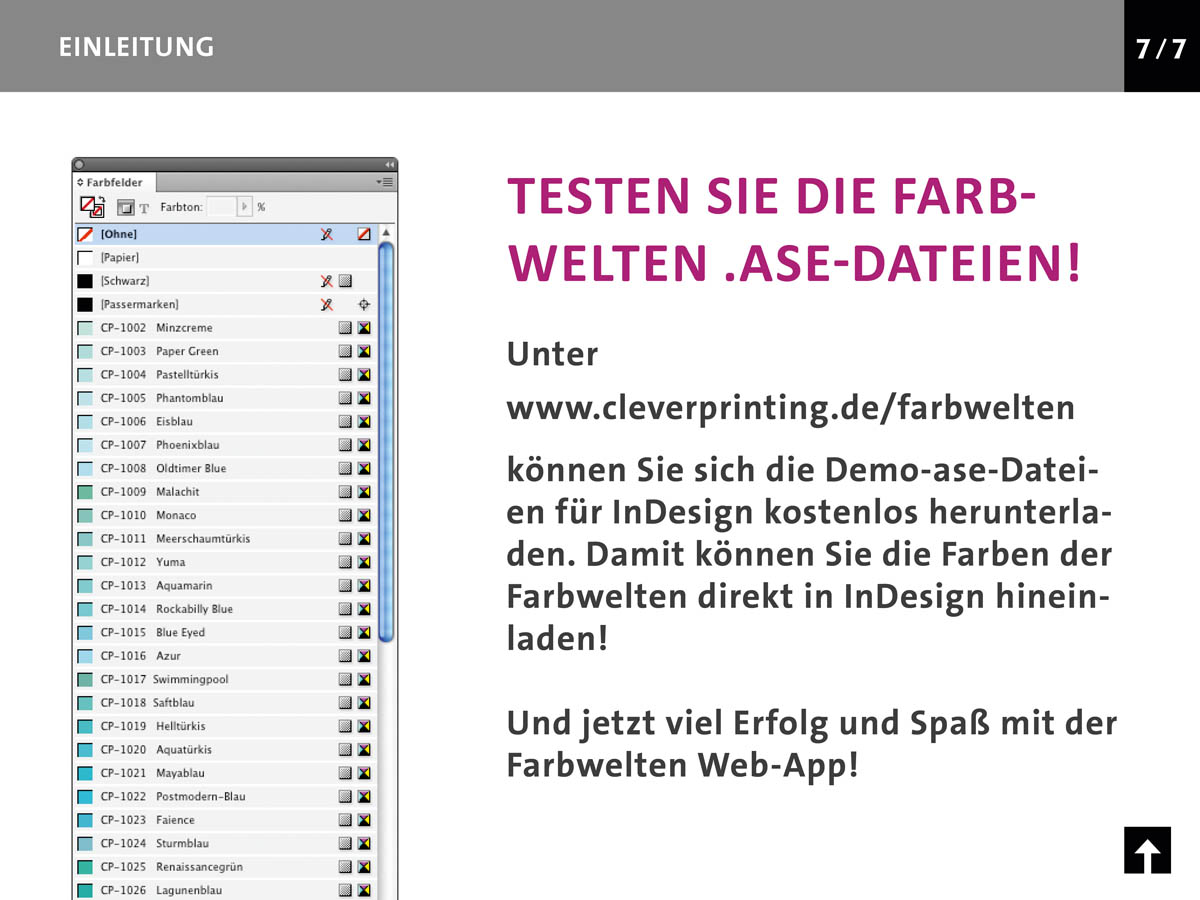Click the 7 / 7 page counter
Screen dimensions: 1200x900
pyautogui.click(x=1161, y=48)
